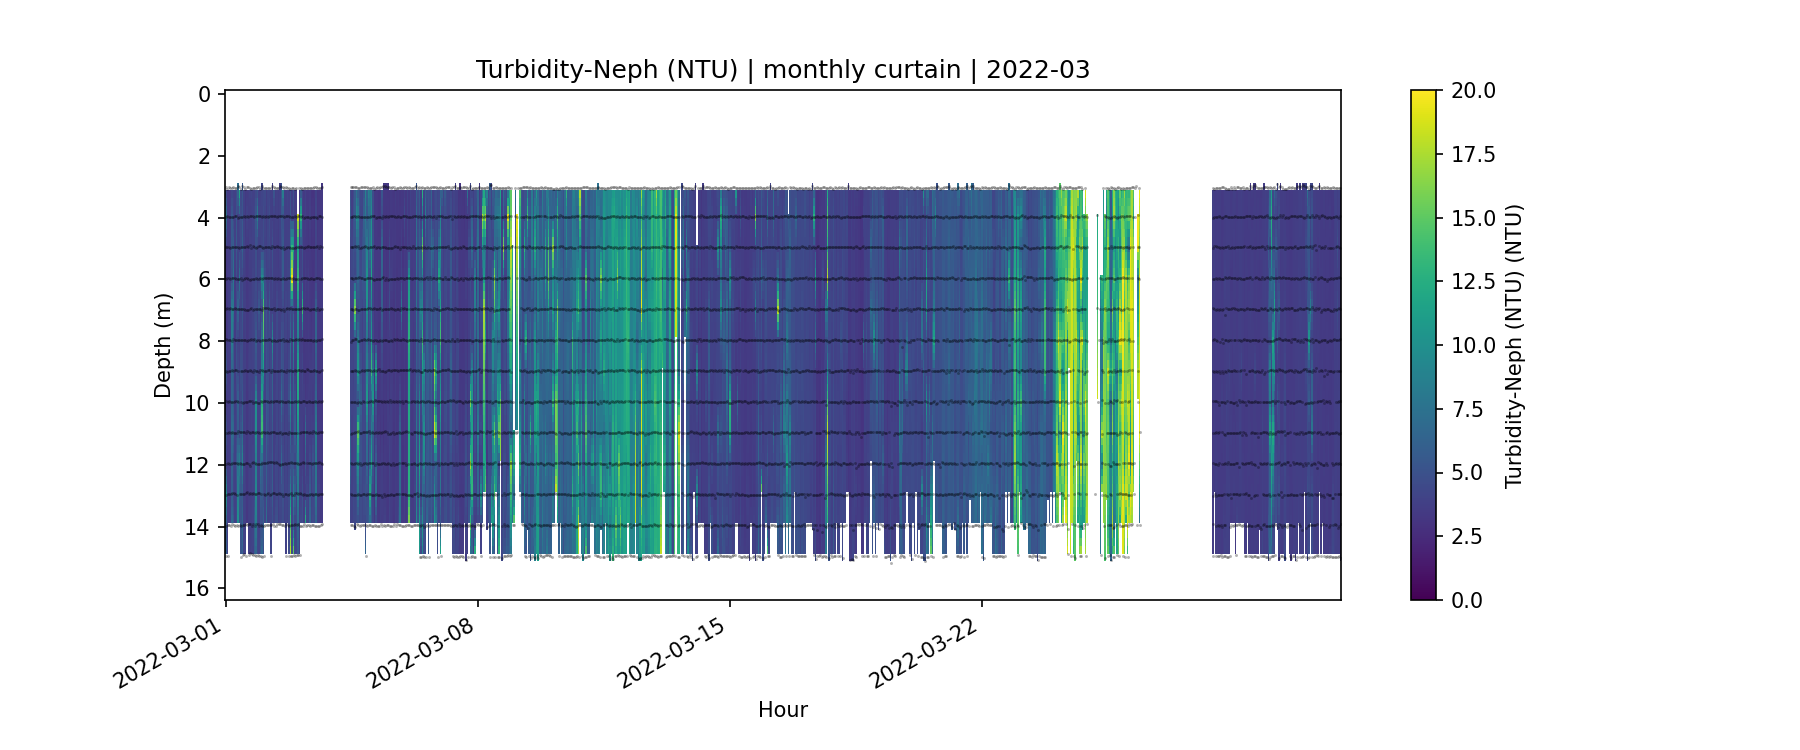Click the plot title text
The width and height of the screenshot is (1800, 750).
point(782,70)
